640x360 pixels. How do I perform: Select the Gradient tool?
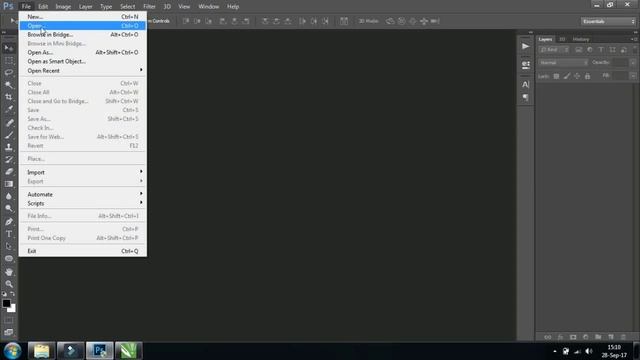point(9,184)
